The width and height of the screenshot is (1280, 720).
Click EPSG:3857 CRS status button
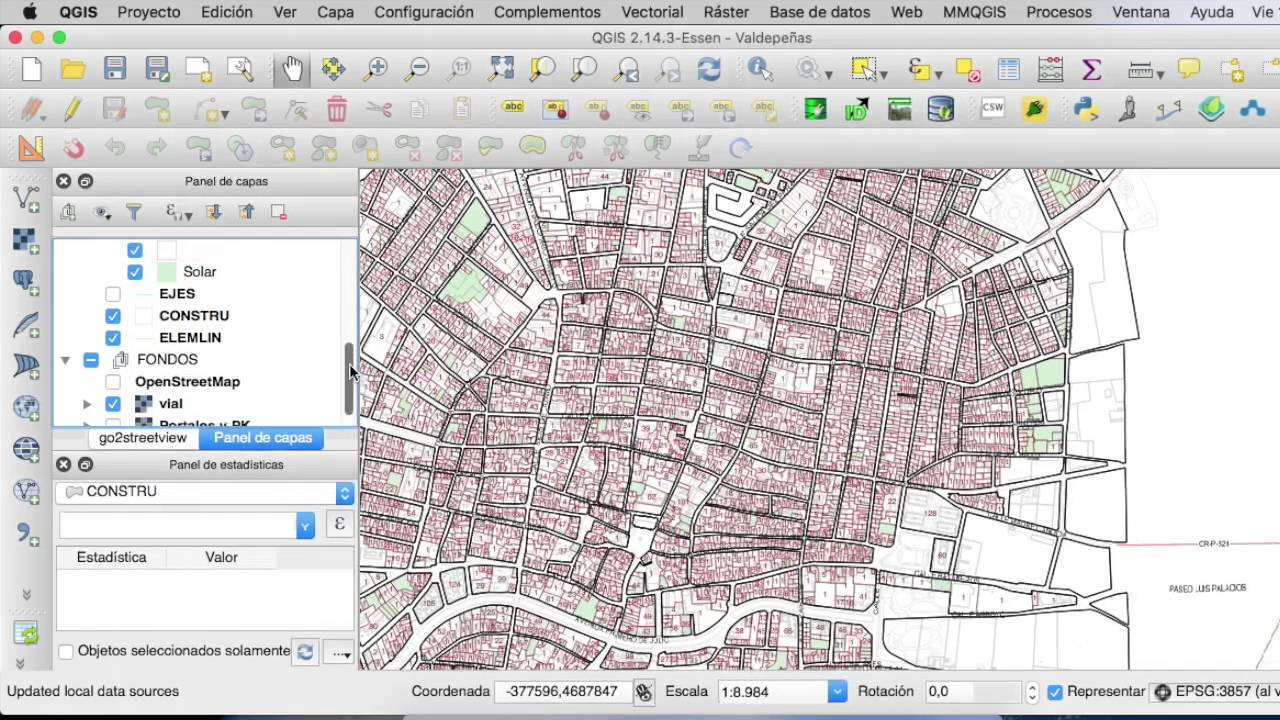tap(1215, 692)
